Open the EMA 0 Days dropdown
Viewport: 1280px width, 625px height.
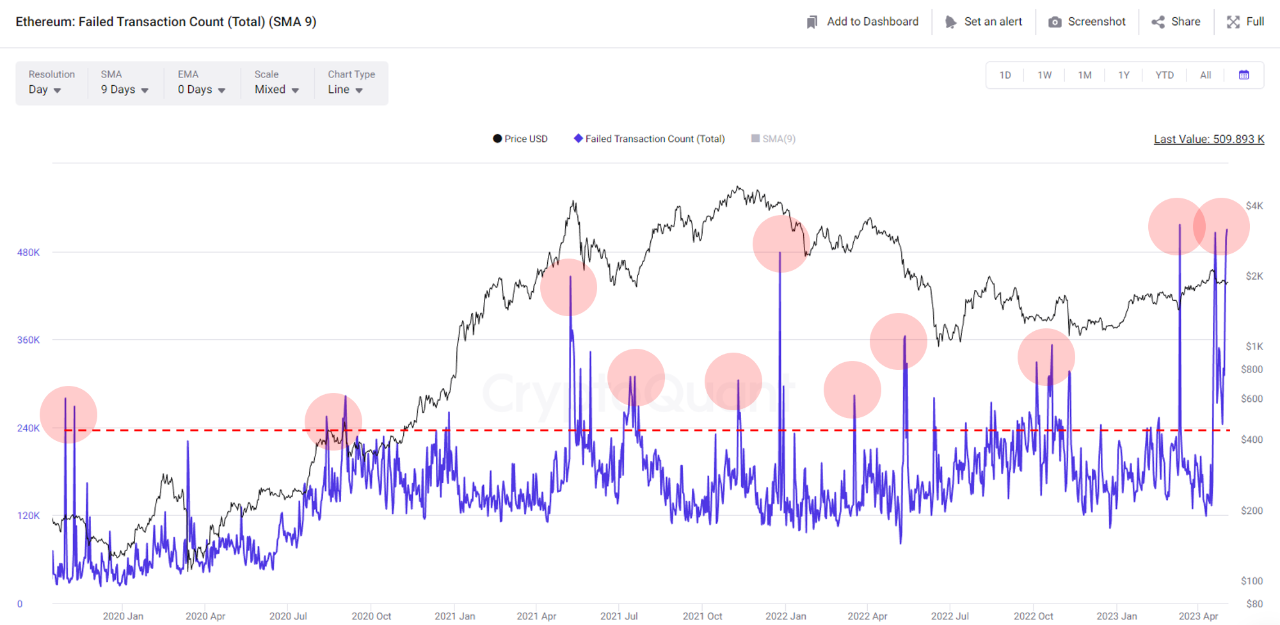point(201,90)
